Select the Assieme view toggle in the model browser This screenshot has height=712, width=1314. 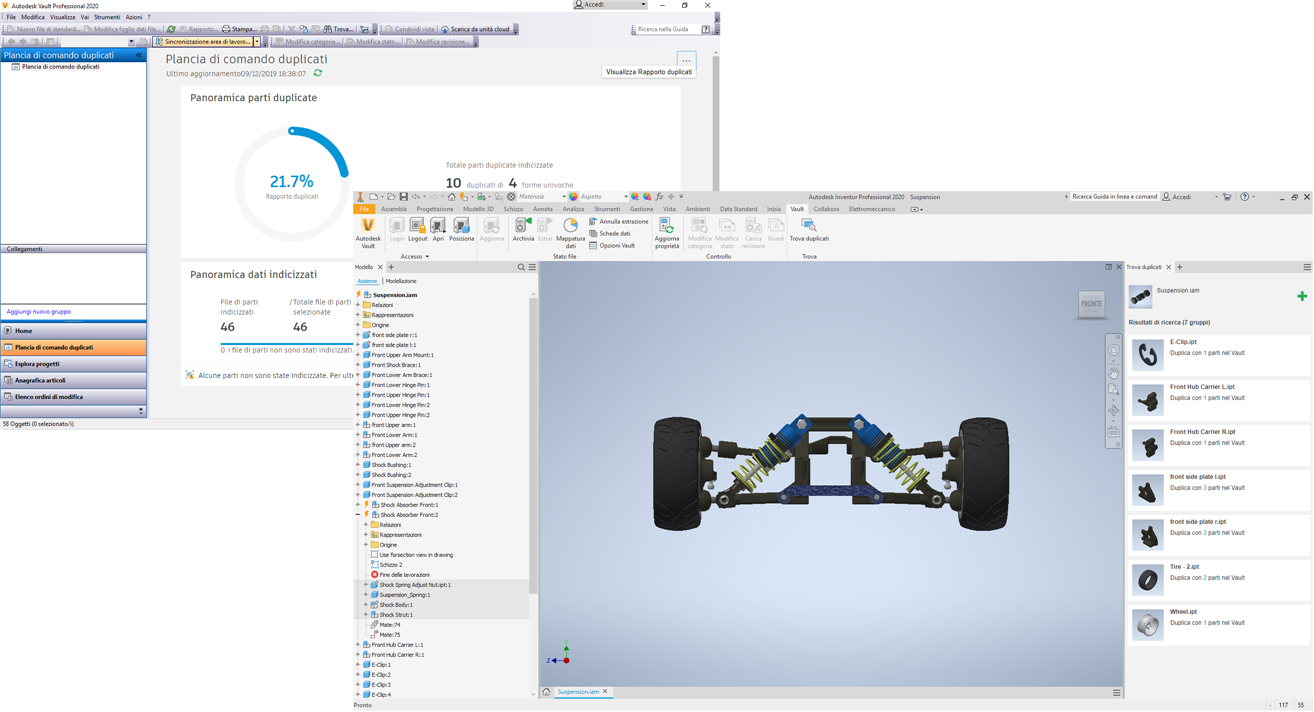pos(367,281)
